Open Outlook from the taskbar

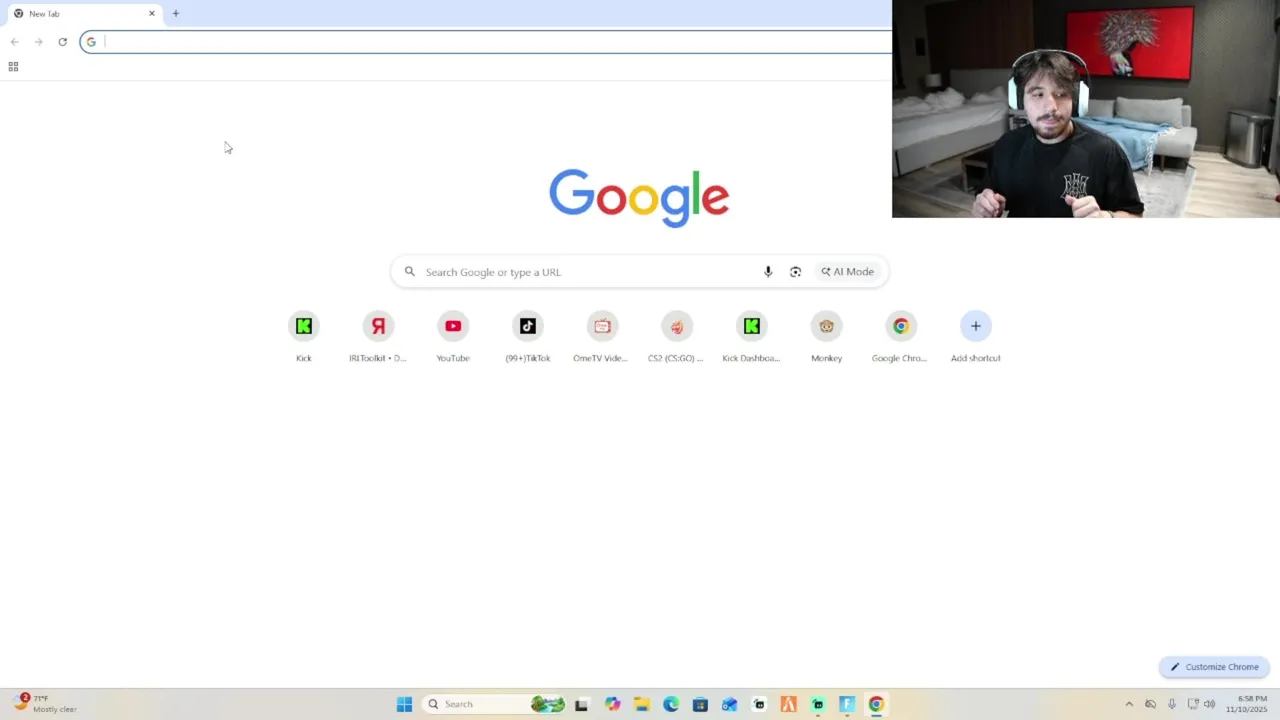tap(730, 704)
